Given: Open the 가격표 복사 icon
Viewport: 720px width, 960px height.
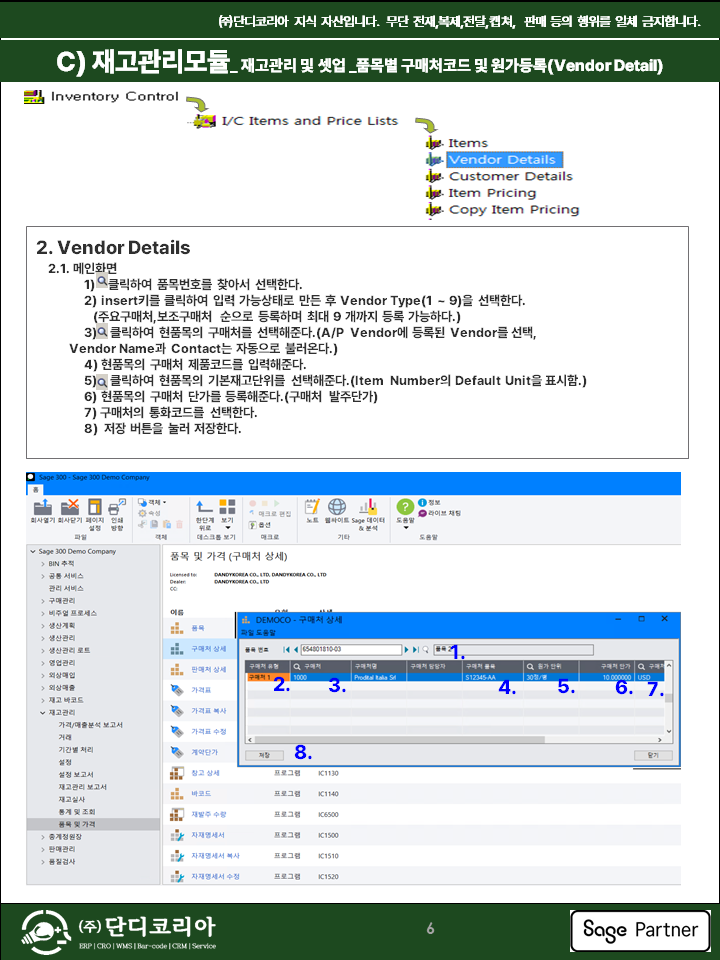Looking at the screenshot, I should (177, 711).
